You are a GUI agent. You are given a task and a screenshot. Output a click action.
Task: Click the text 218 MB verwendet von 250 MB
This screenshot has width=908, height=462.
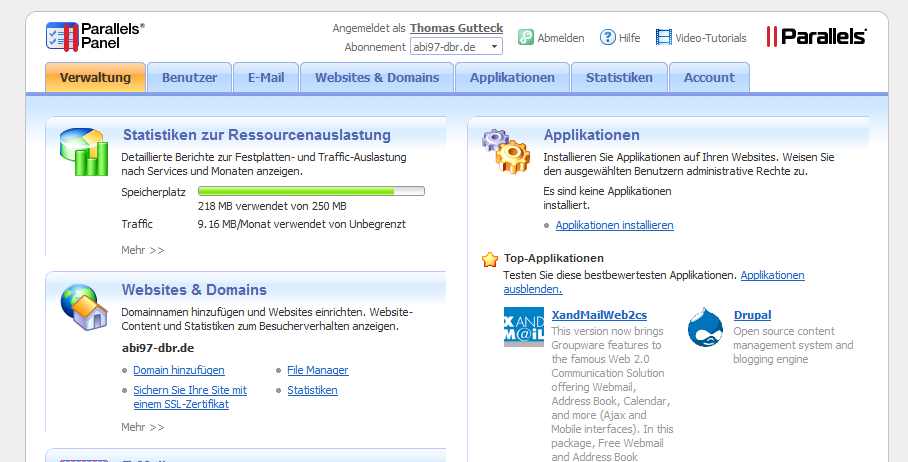pos(272,206)
